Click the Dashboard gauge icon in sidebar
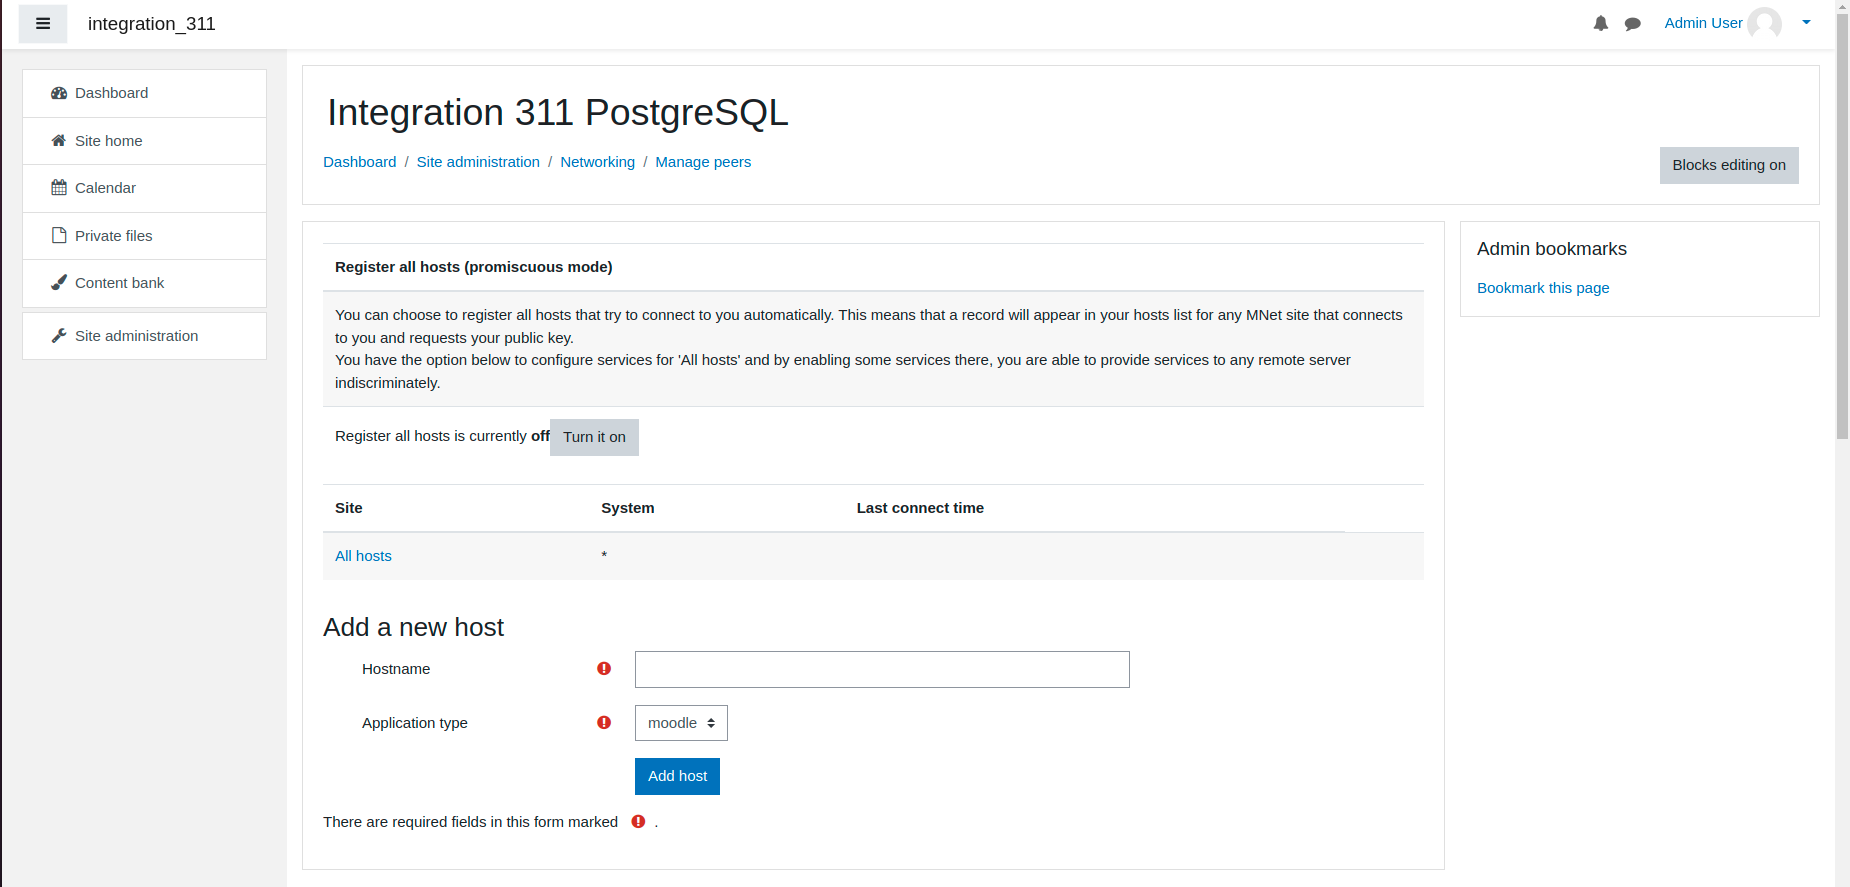1850x887 pixels. pos(59,93)
